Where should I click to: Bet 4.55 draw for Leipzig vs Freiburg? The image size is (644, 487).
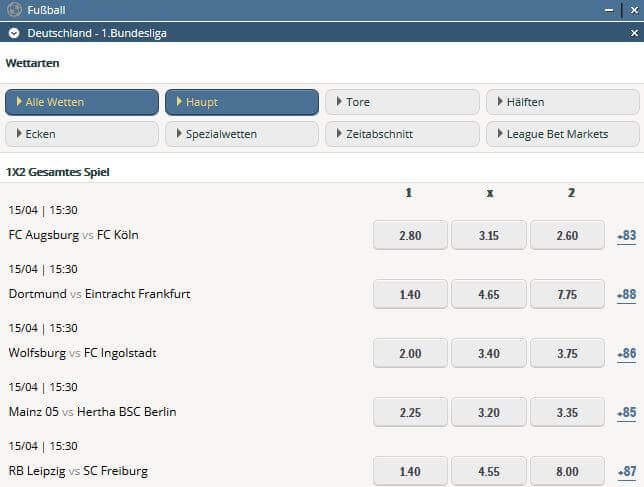point(489,471)
